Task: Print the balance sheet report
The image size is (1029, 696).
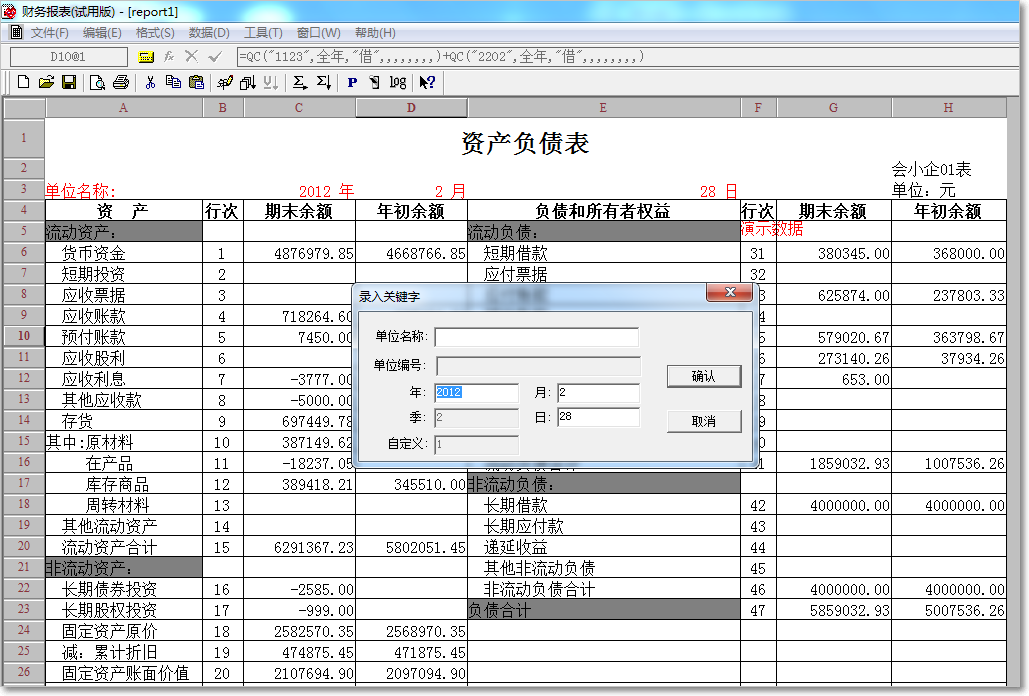Action: click(x=121, y=82)
